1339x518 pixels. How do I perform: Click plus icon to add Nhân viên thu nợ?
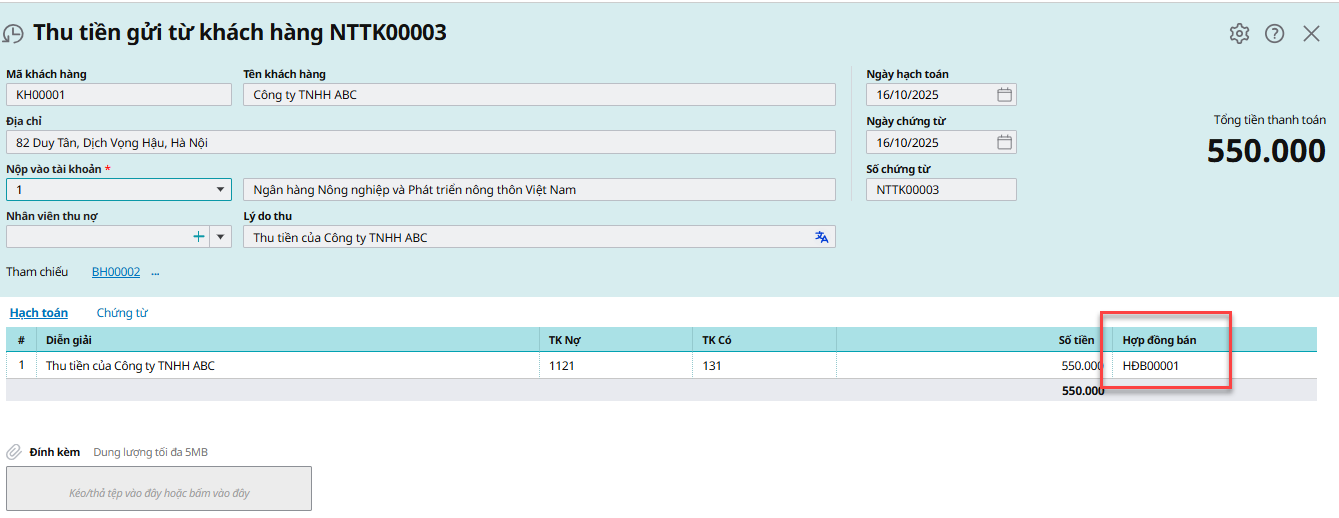click(x=198, y=237)
